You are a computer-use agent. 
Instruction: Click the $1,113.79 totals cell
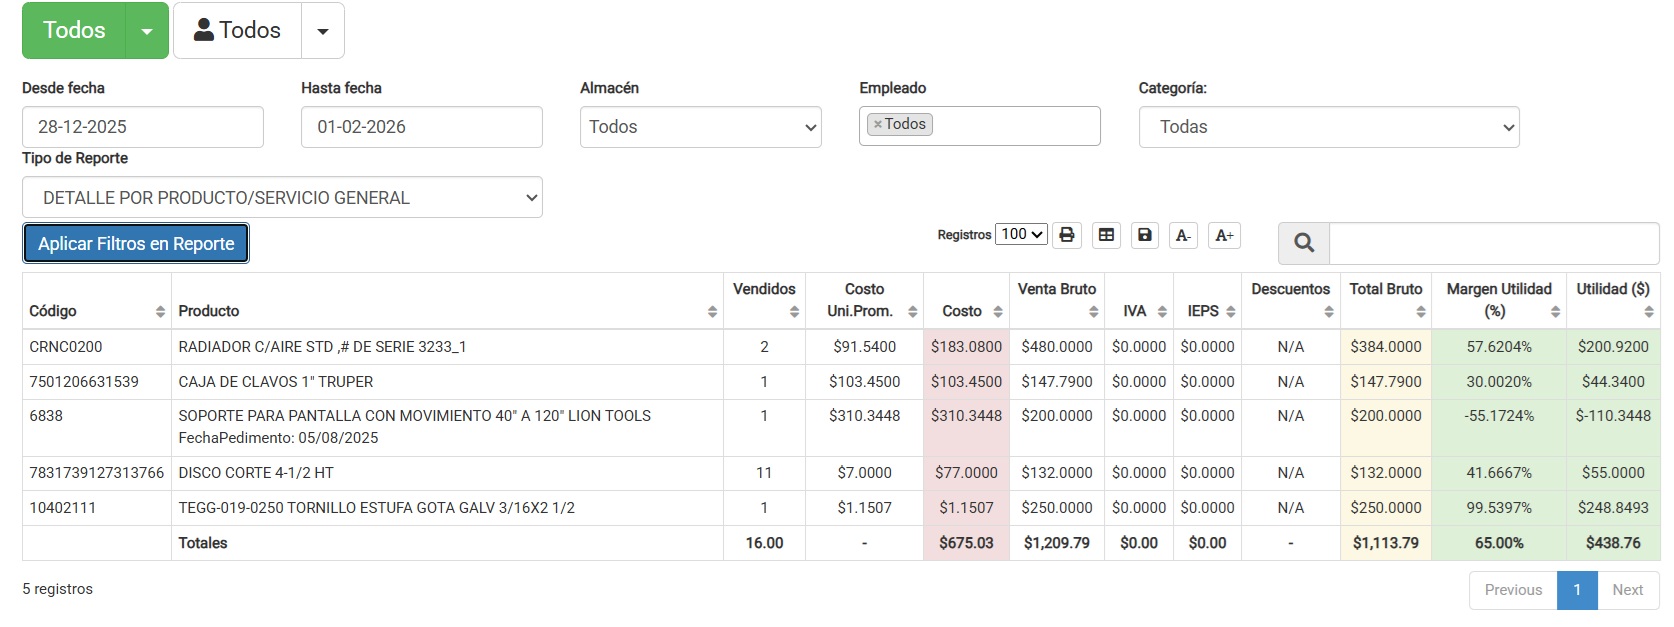pyautogui.click(x=1386, y=543)
